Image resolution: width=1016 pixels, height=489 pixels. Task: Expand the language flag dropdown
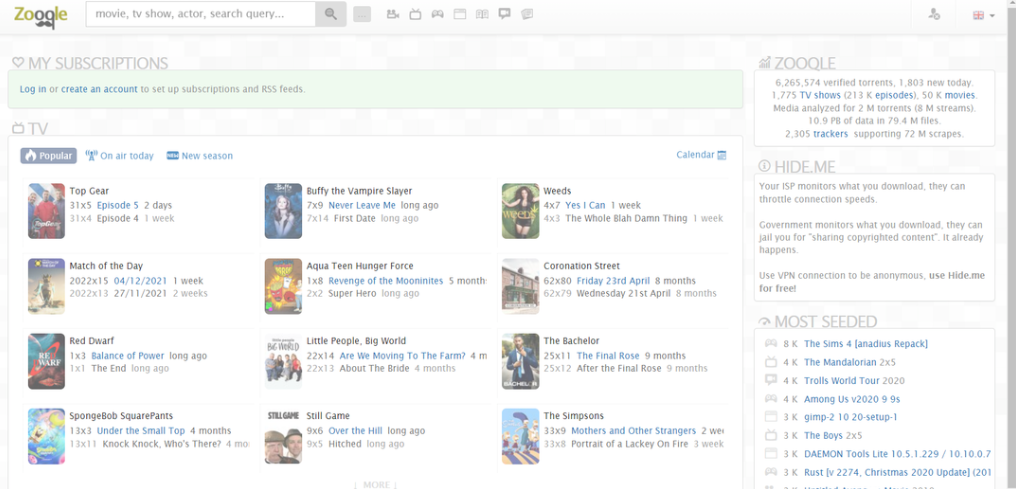click(x=984, y=15)
